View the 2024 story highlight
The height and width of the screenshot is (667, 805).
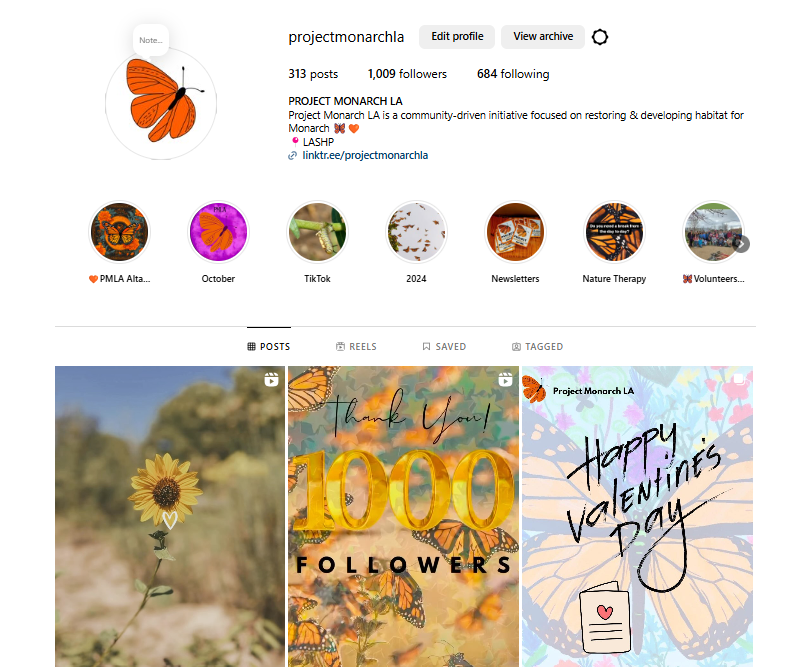[x=416, y=232]
